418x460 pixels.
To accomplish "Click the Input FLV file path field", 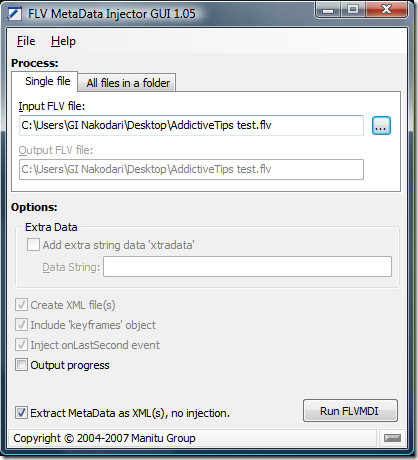I will click(191, 125).
